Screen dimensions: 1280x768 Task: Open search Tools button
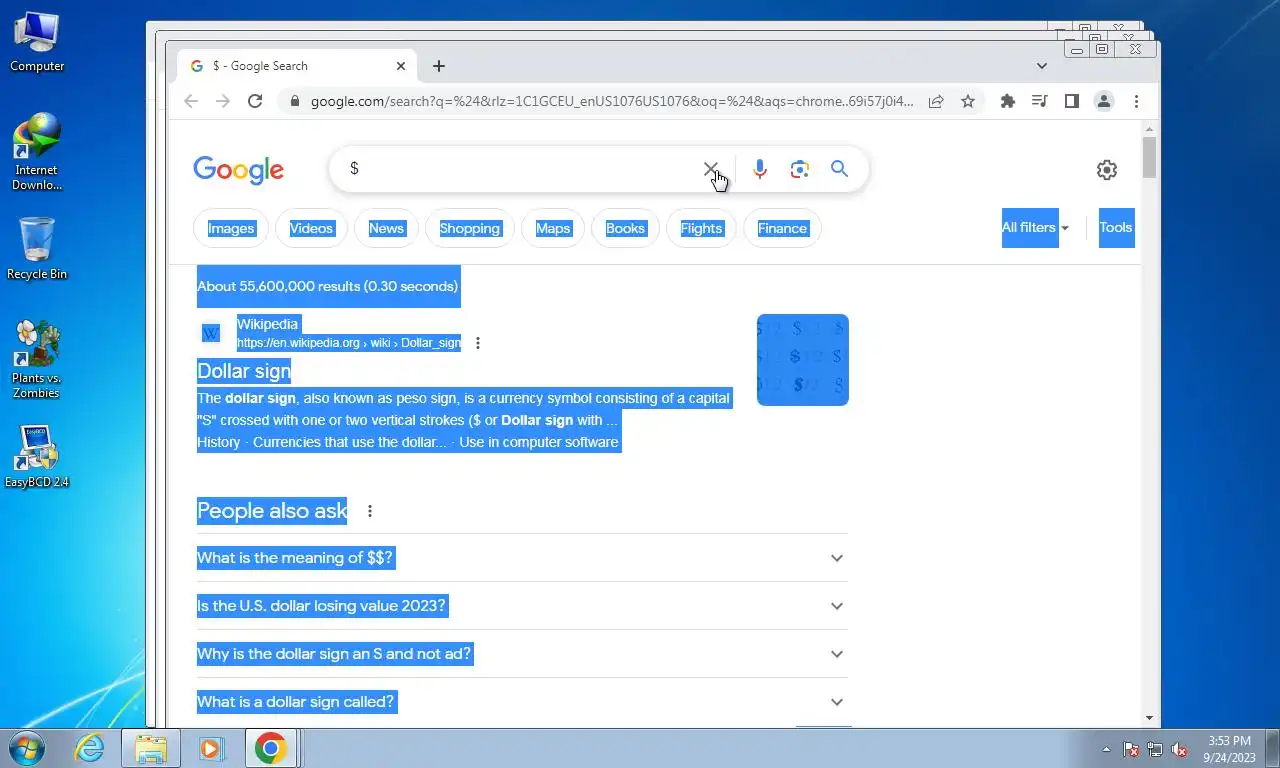pos(1116,228)
